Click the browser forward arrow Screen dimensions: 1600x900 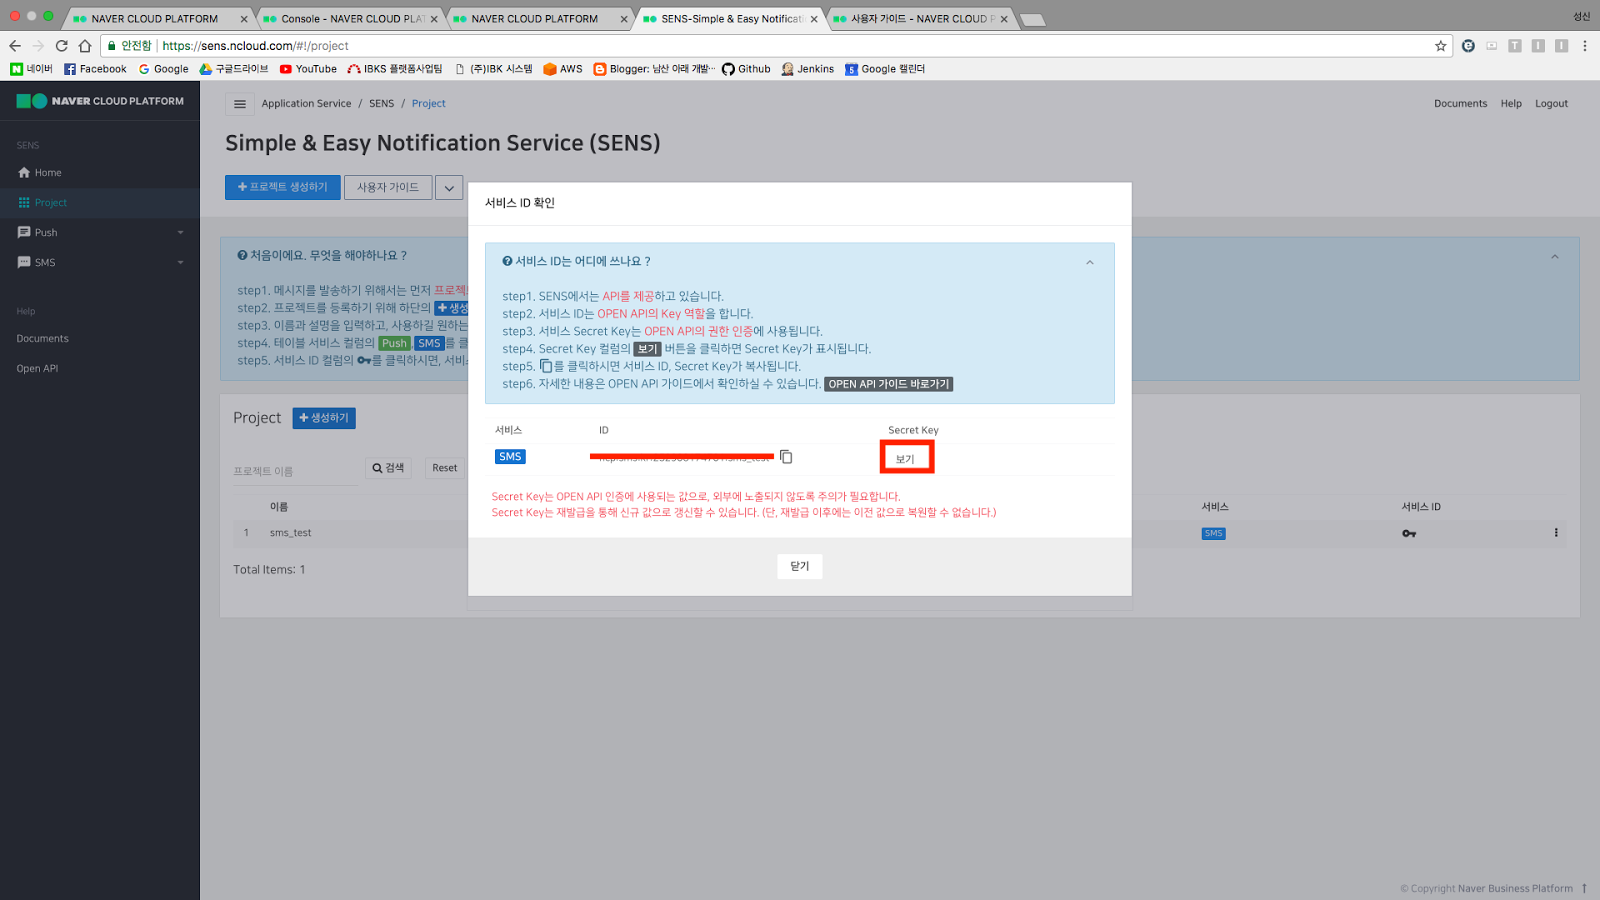point(38,46)
